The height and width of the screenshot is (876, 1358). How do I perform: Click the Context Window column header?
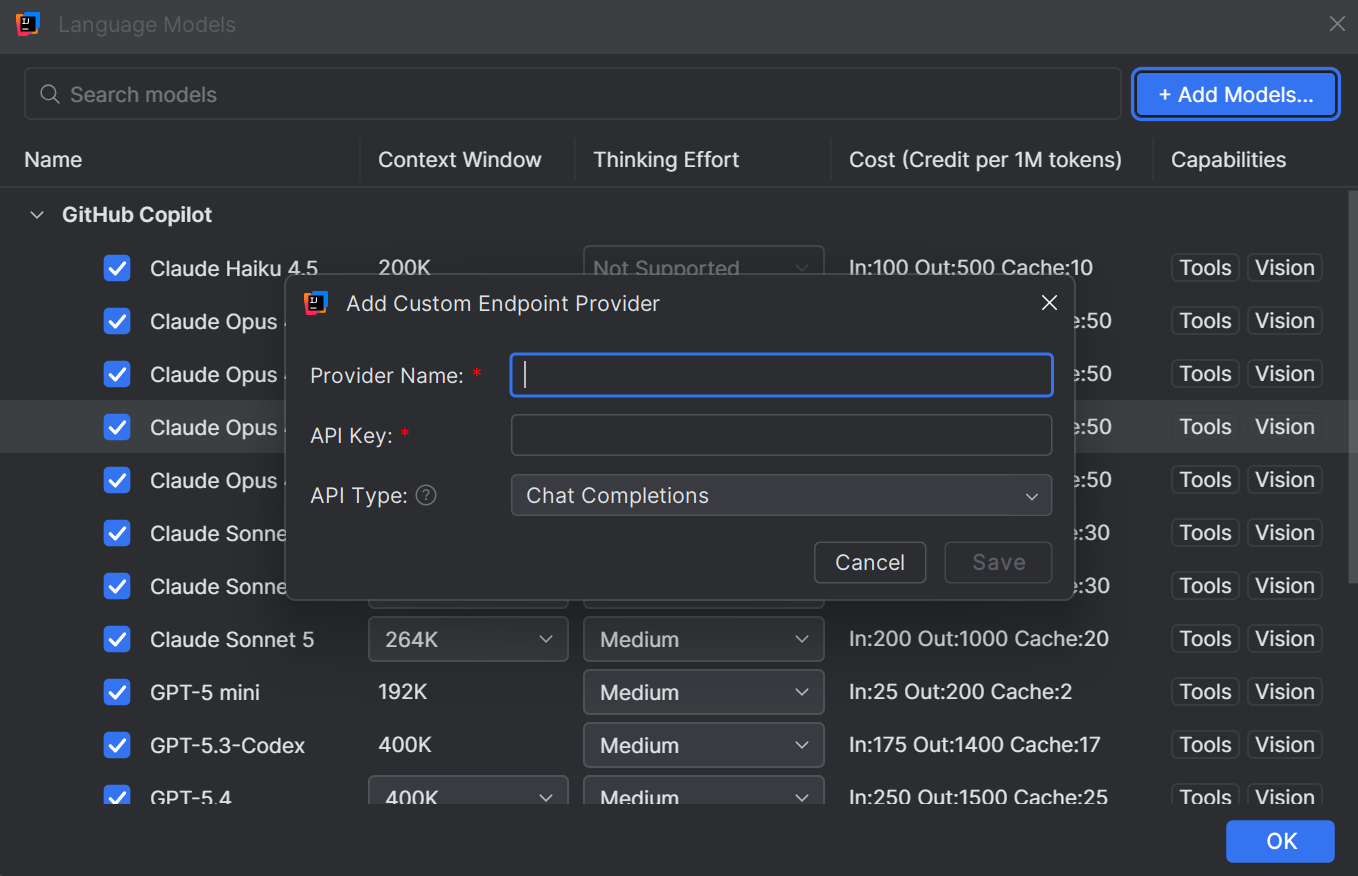pyautogui.click(x=460, y=160)
